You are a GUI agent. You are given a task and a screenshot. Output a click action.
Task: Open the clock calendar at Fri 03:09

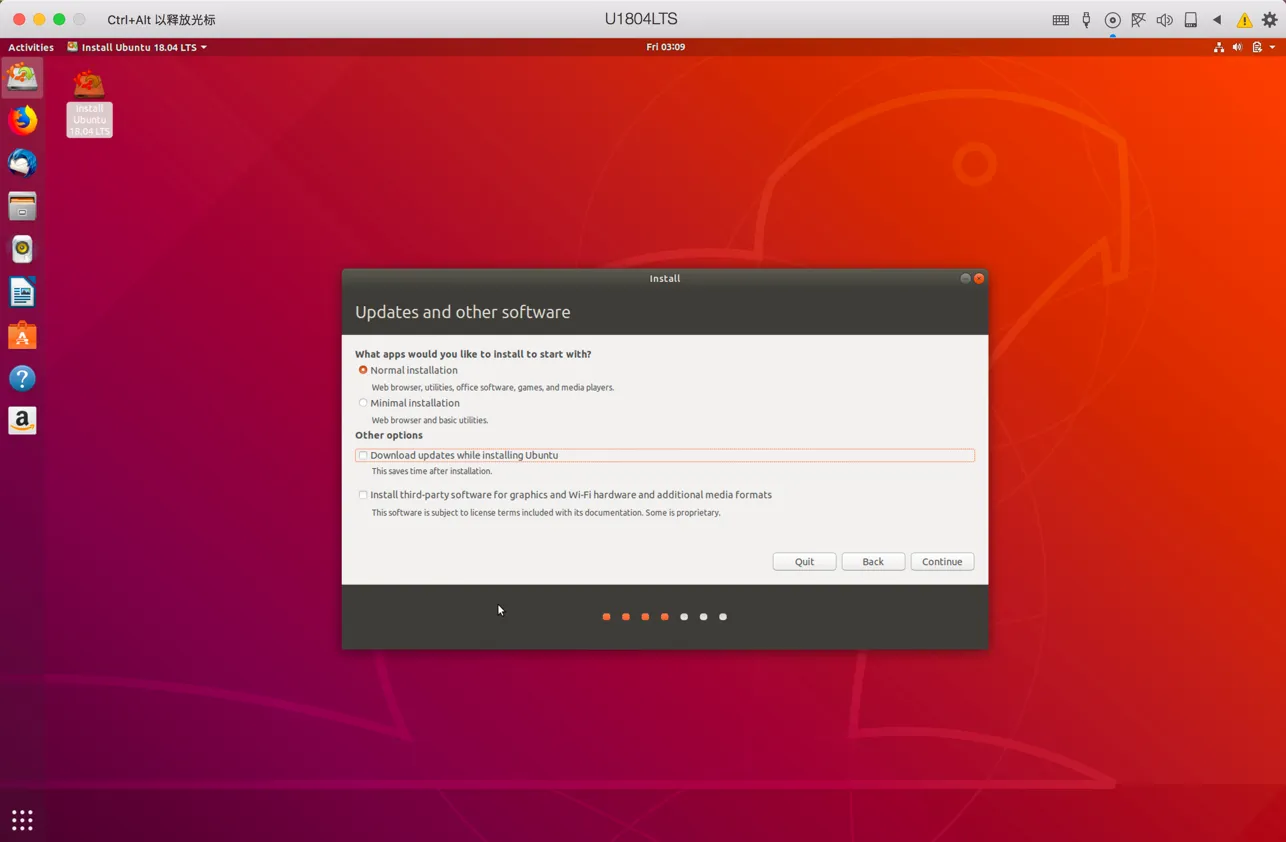coord(665,47)
